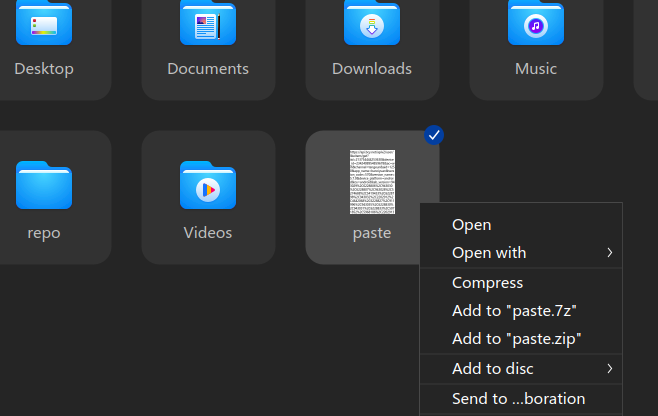The image size is (658, 416).
Task: Click the Desktop folder label
Action: tap(44, 68)
